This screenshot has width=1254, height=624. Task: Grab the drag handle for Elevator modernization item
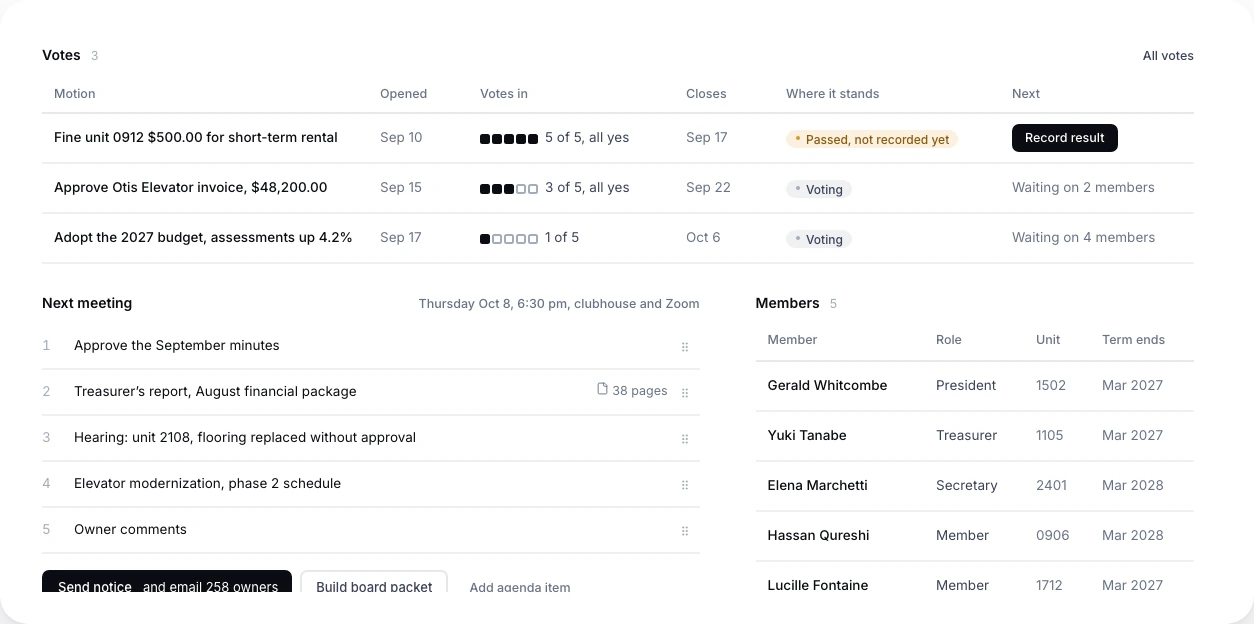coord(685,485)
